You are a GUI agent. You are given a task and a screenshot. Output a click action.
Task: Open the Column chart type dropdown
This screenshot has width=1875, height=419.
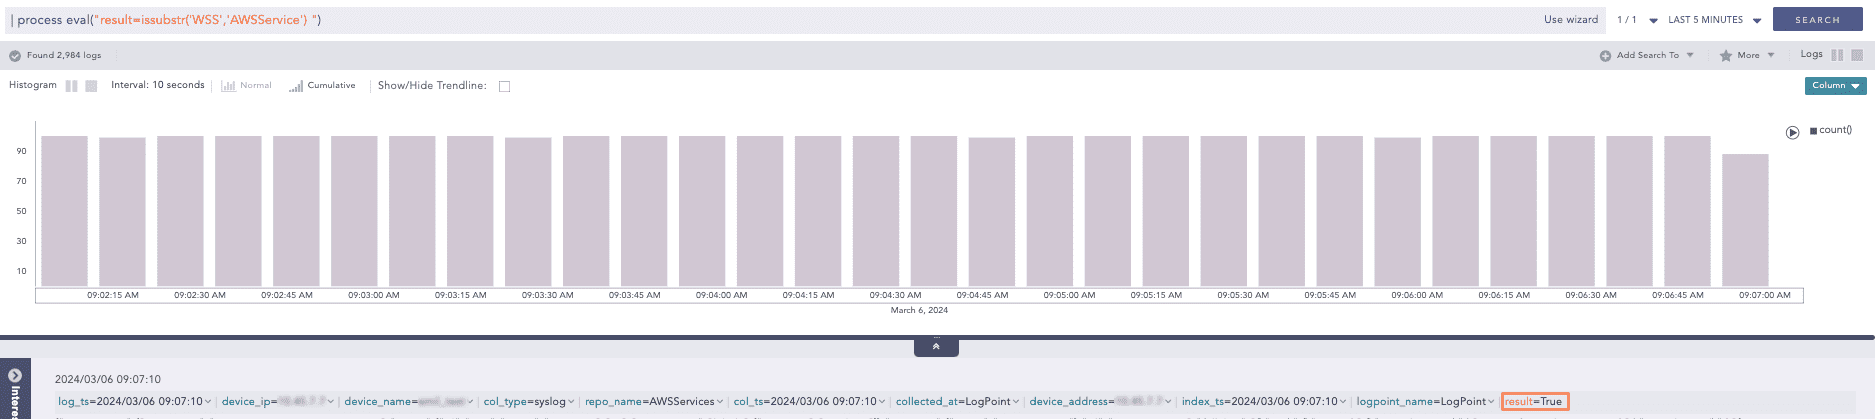pyautogui.click(x=1835, y=86)
